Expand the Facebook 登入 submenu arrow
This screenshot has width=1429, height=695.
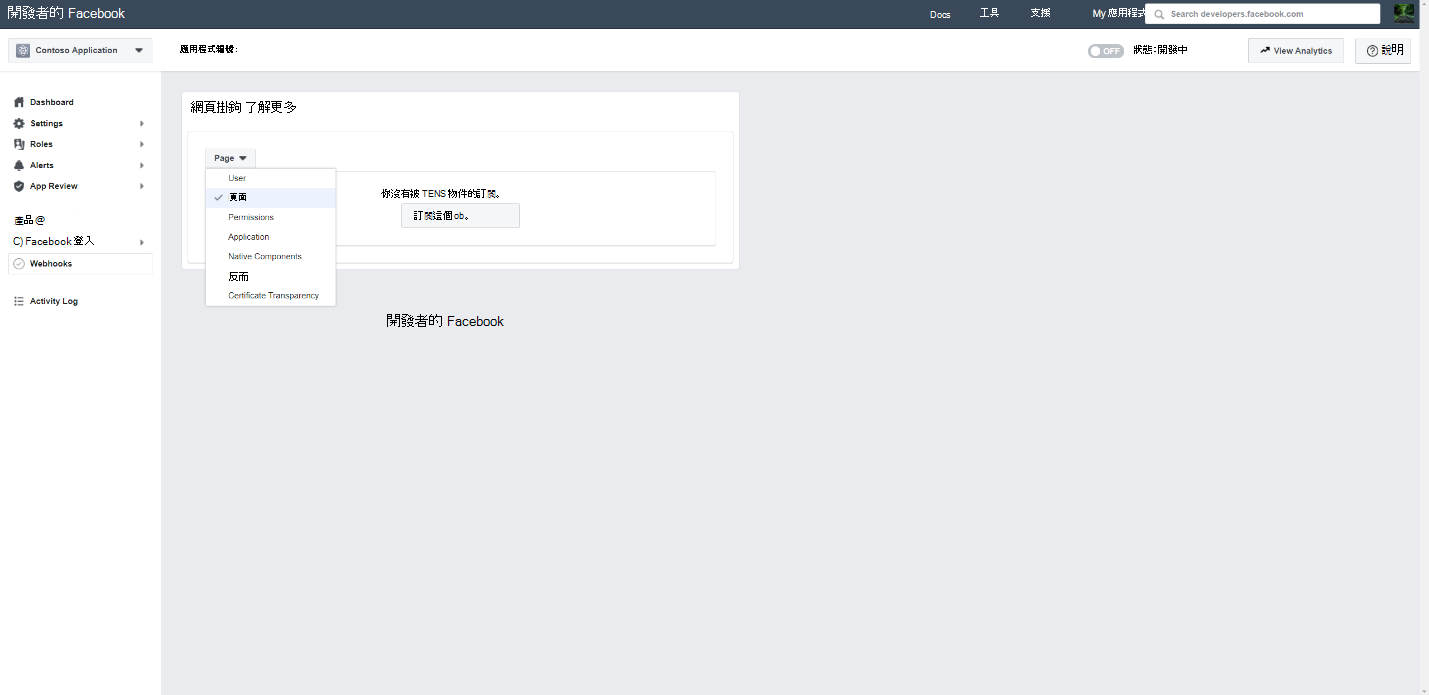[142, 242]
